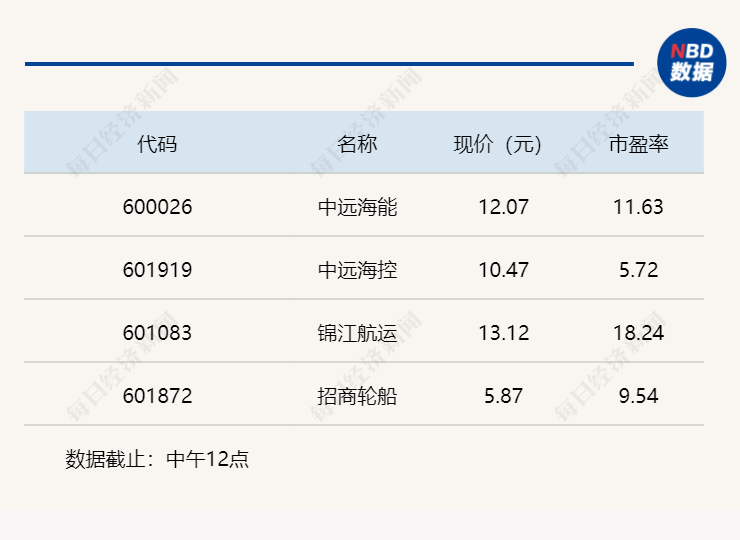Click the 代码 column header
This screenshot has width=740, height=540.
[157, 144]
